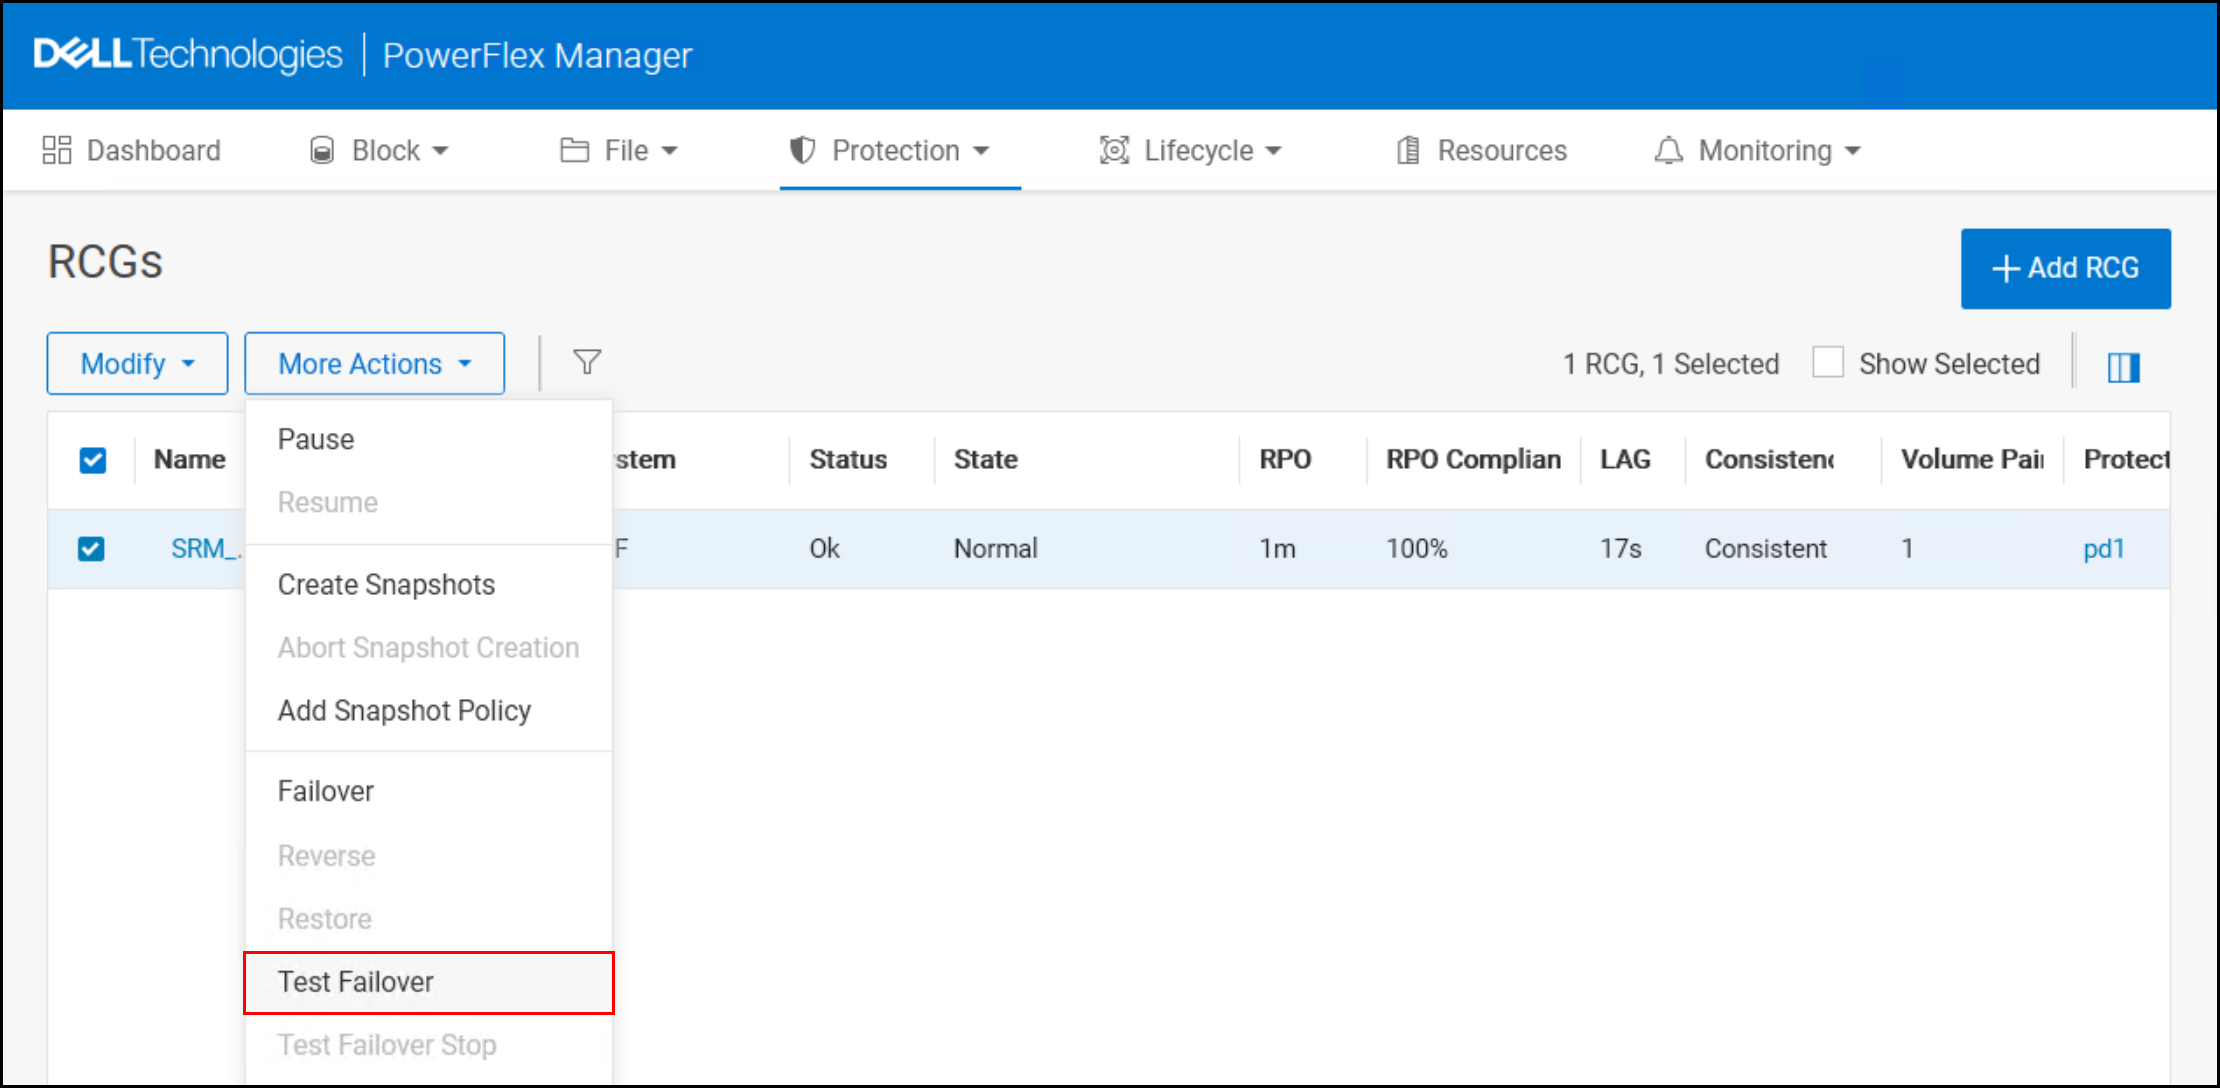
Task: Click the LAG column header
Action: [1625, 459]
